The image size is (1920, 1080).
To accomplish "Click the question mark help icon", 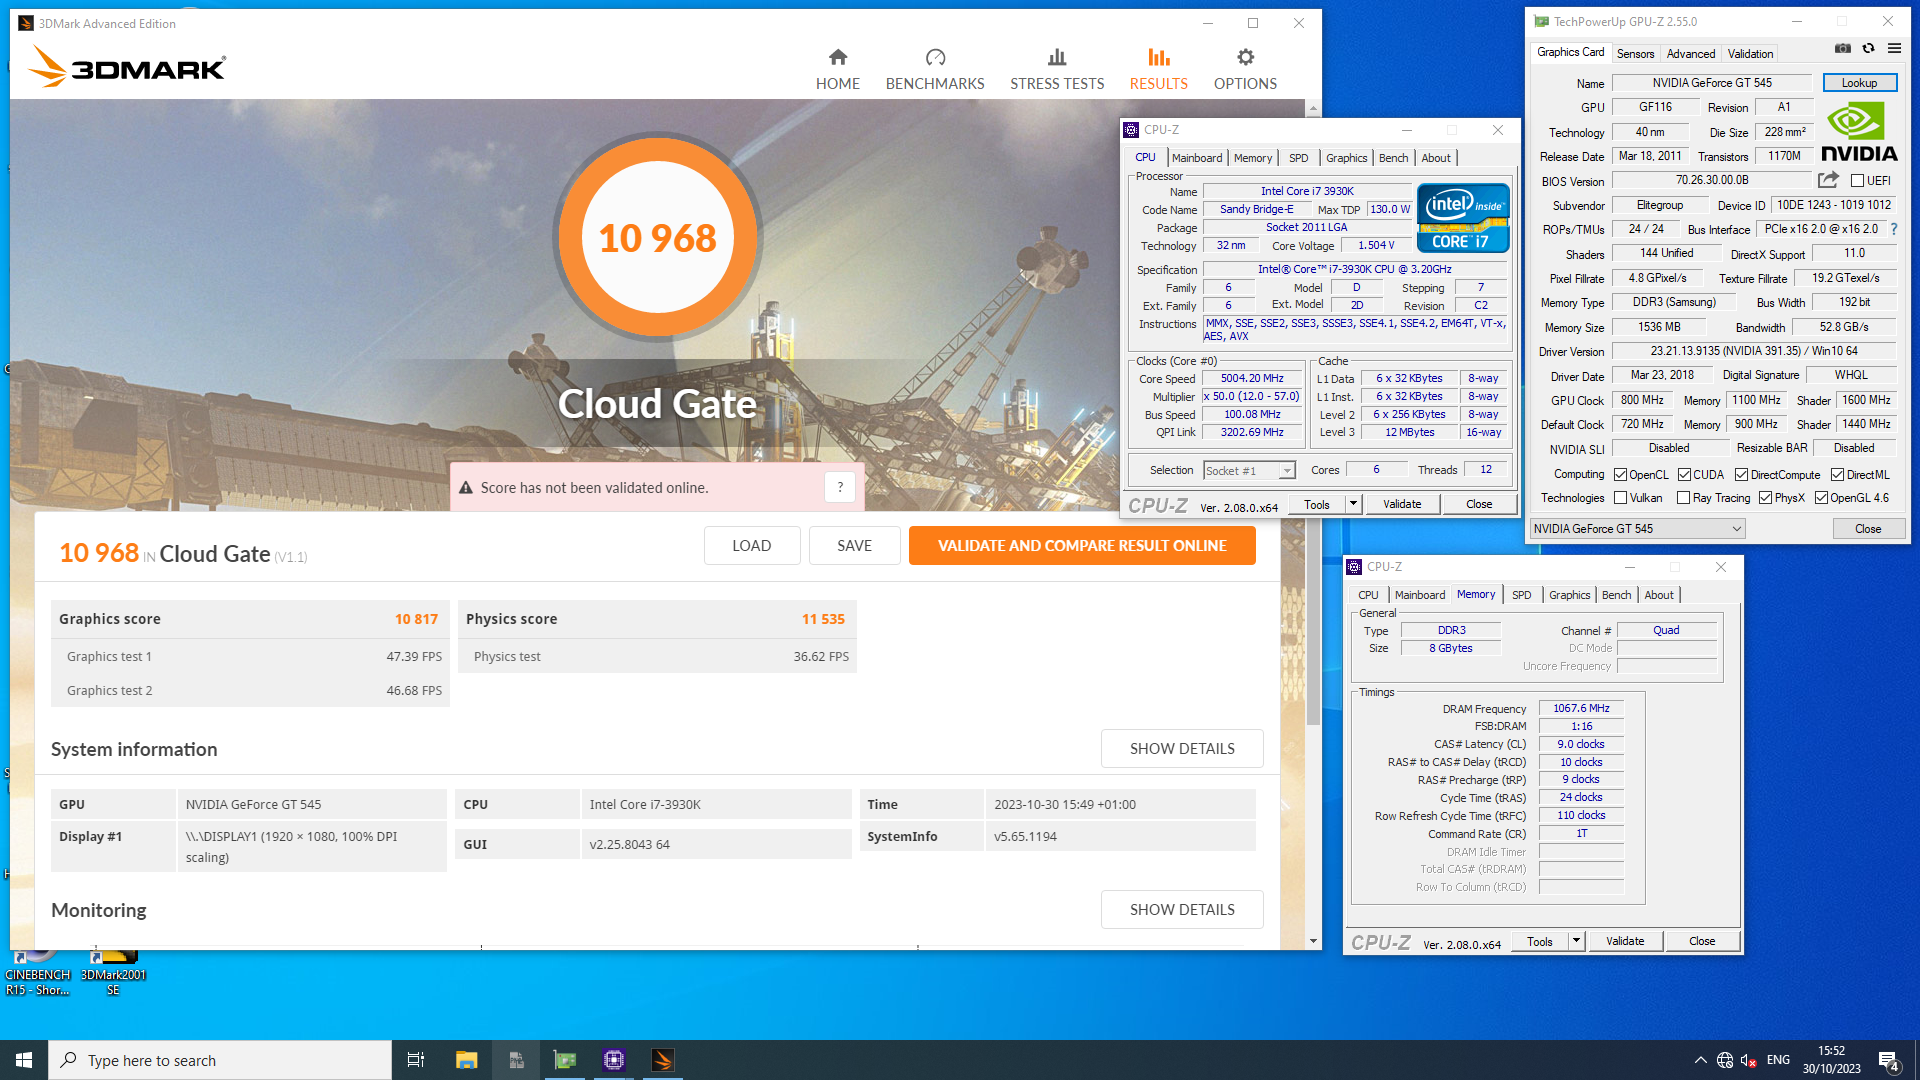I will [840, 487].
